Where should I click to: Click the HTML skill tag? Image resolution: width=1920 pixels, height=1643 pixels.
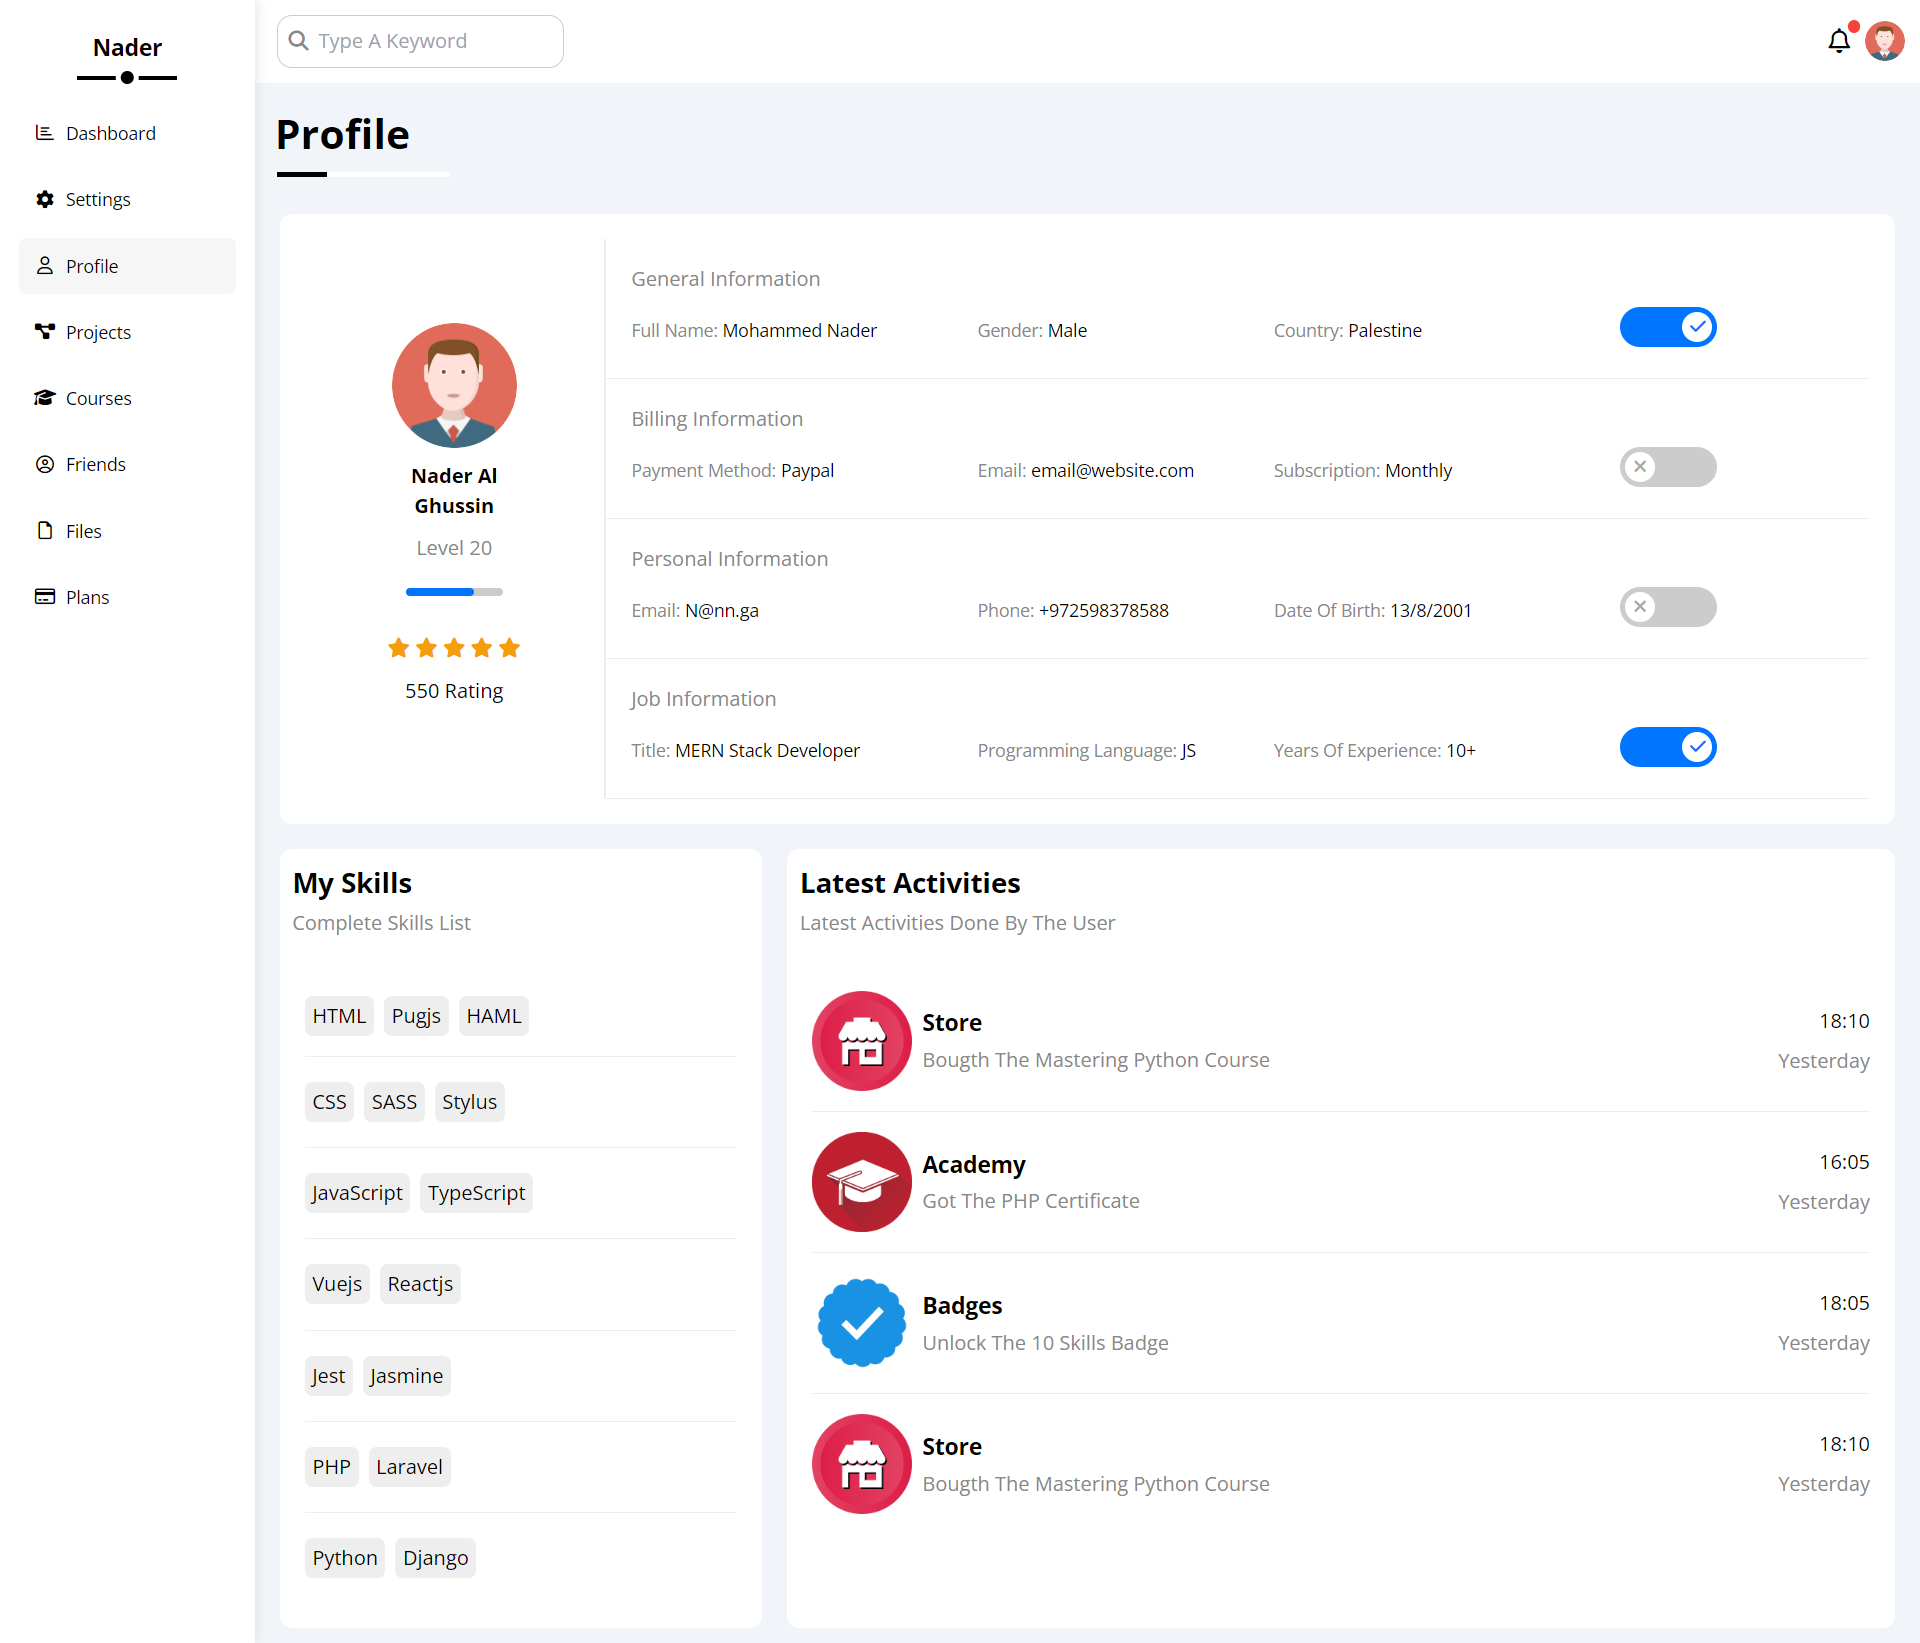coord(339,1016)
